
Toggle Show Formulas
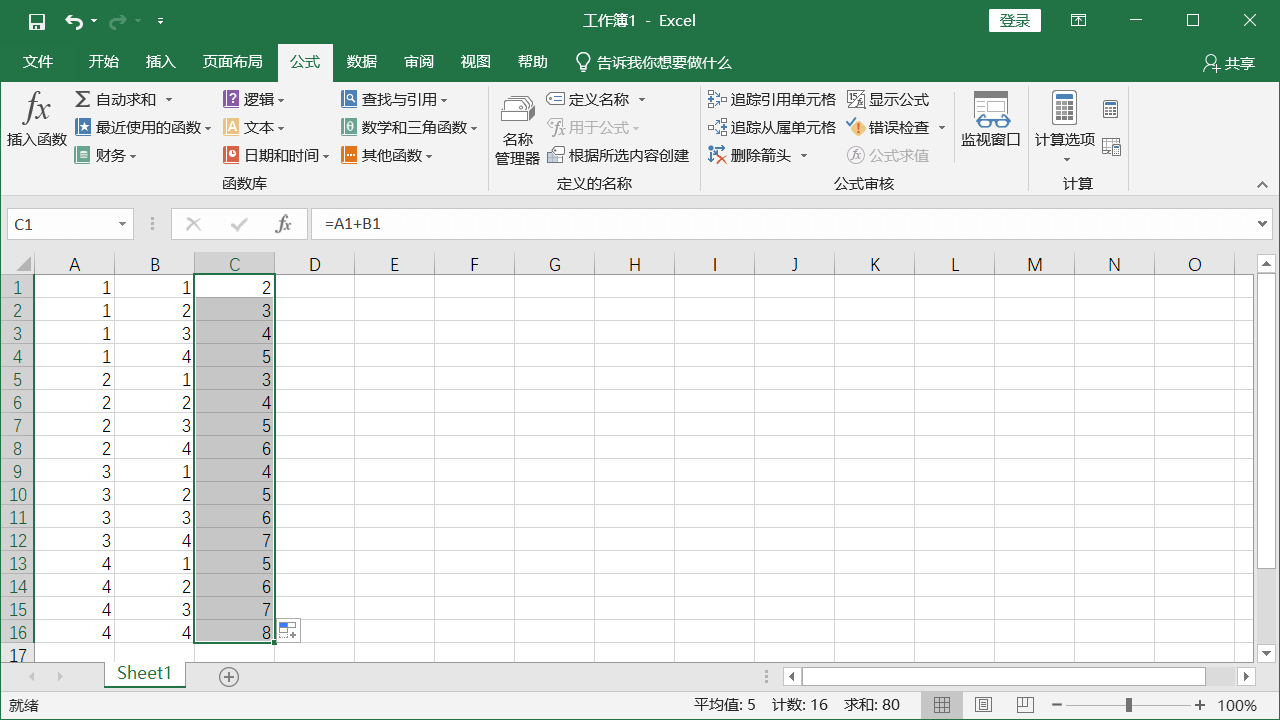(856, 100)
